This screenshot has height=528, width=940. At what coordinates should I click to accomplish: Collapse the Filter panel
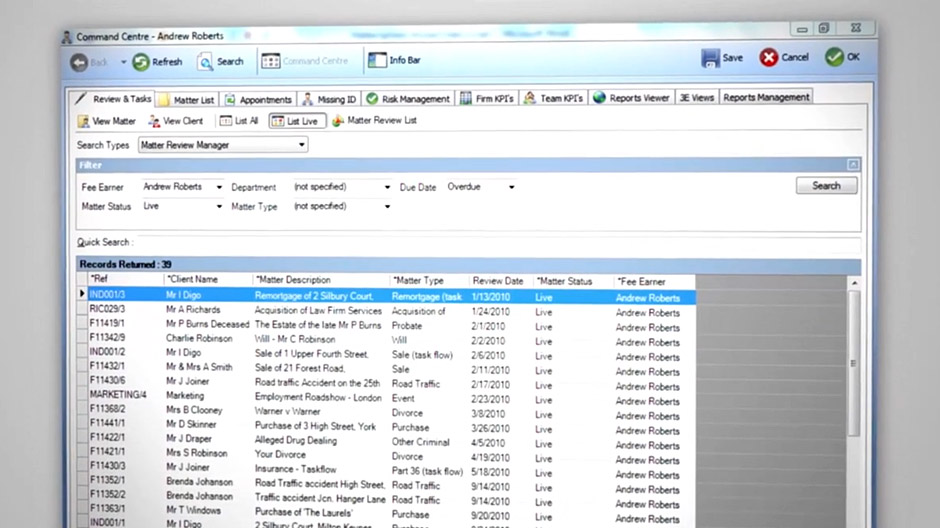[853, 164]
